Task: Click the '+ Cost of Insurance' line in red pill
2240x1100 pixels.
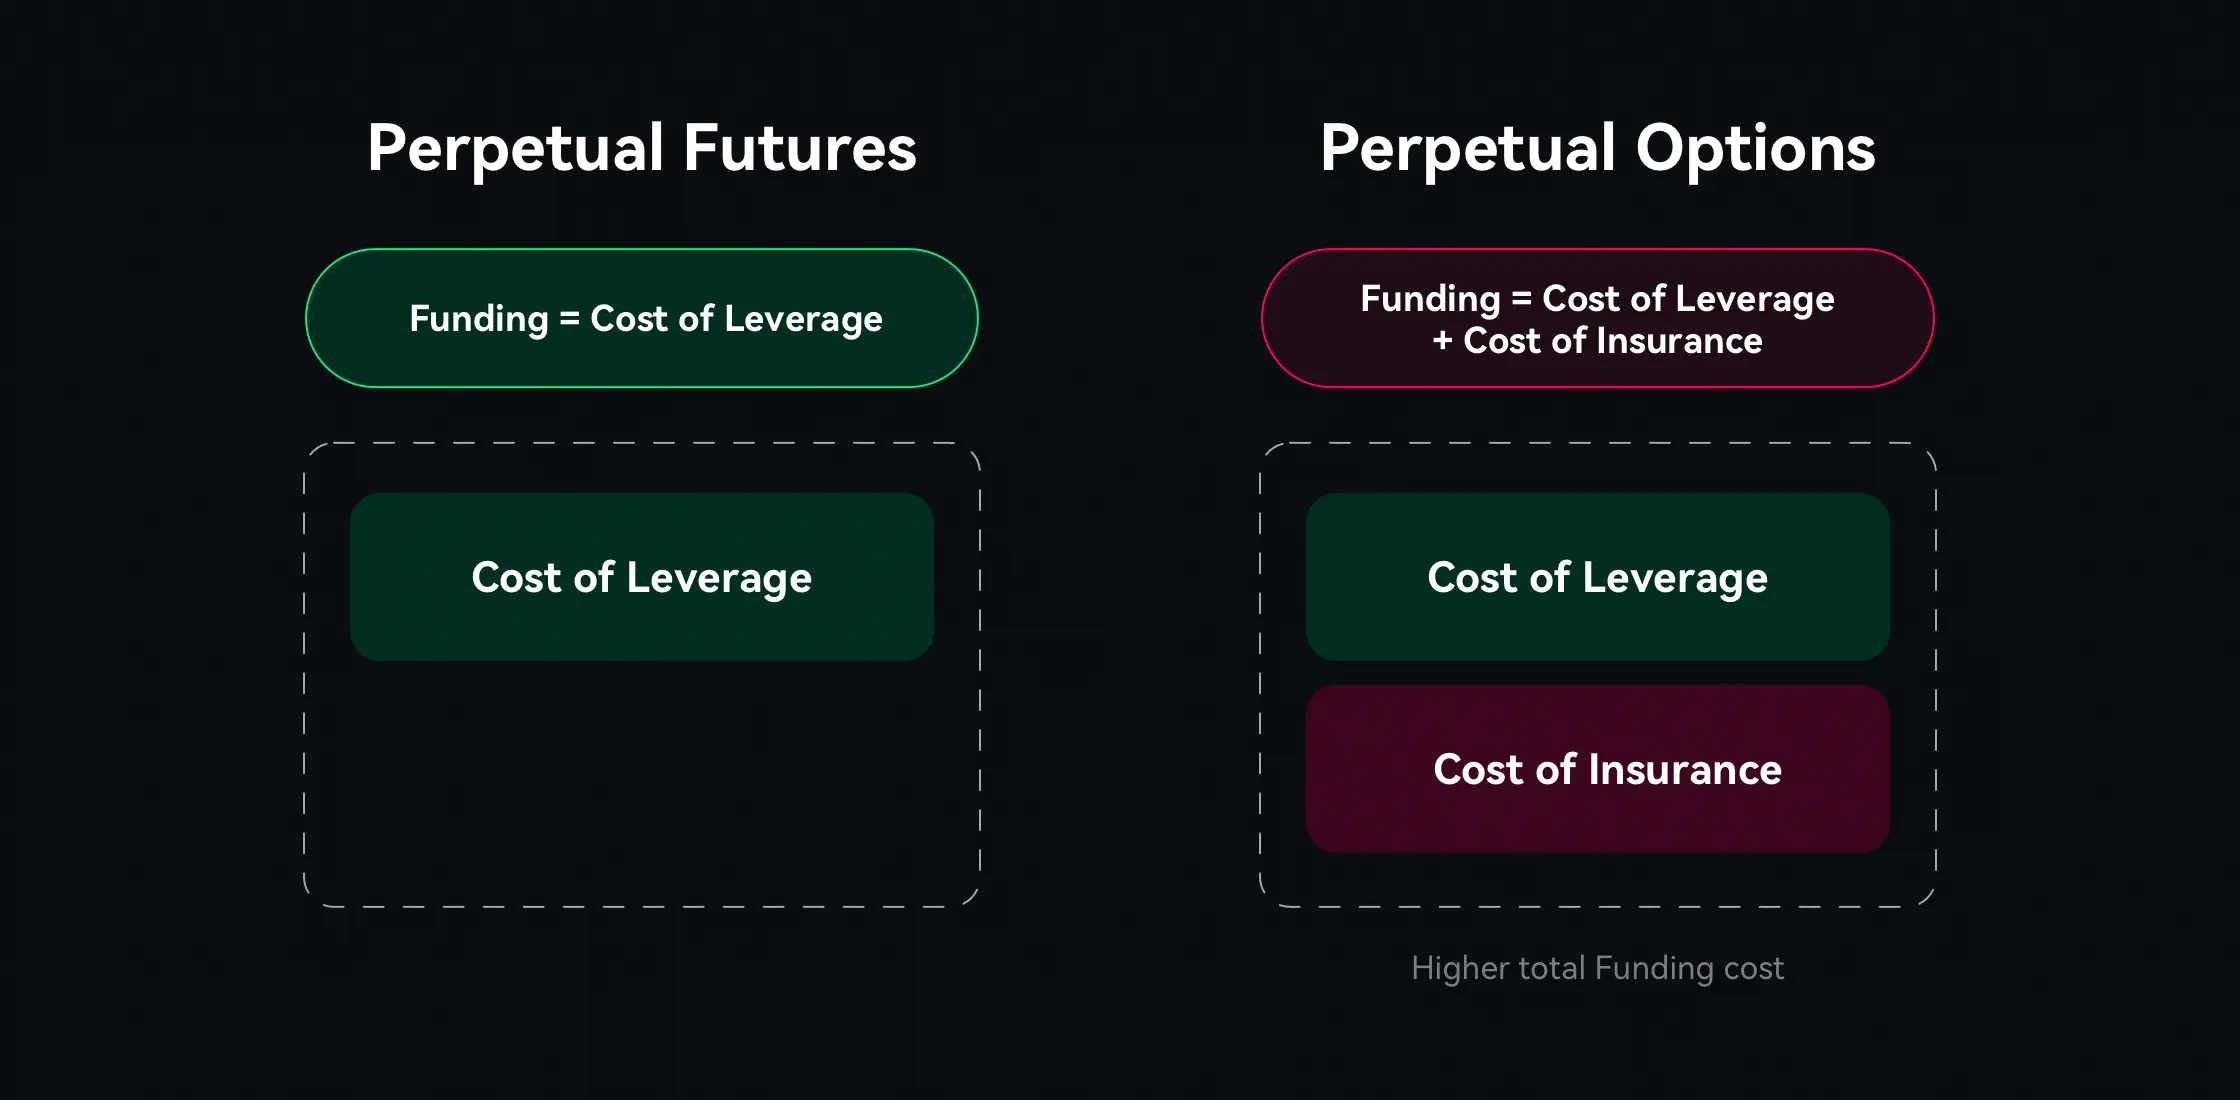Action: pos(1597,341)
